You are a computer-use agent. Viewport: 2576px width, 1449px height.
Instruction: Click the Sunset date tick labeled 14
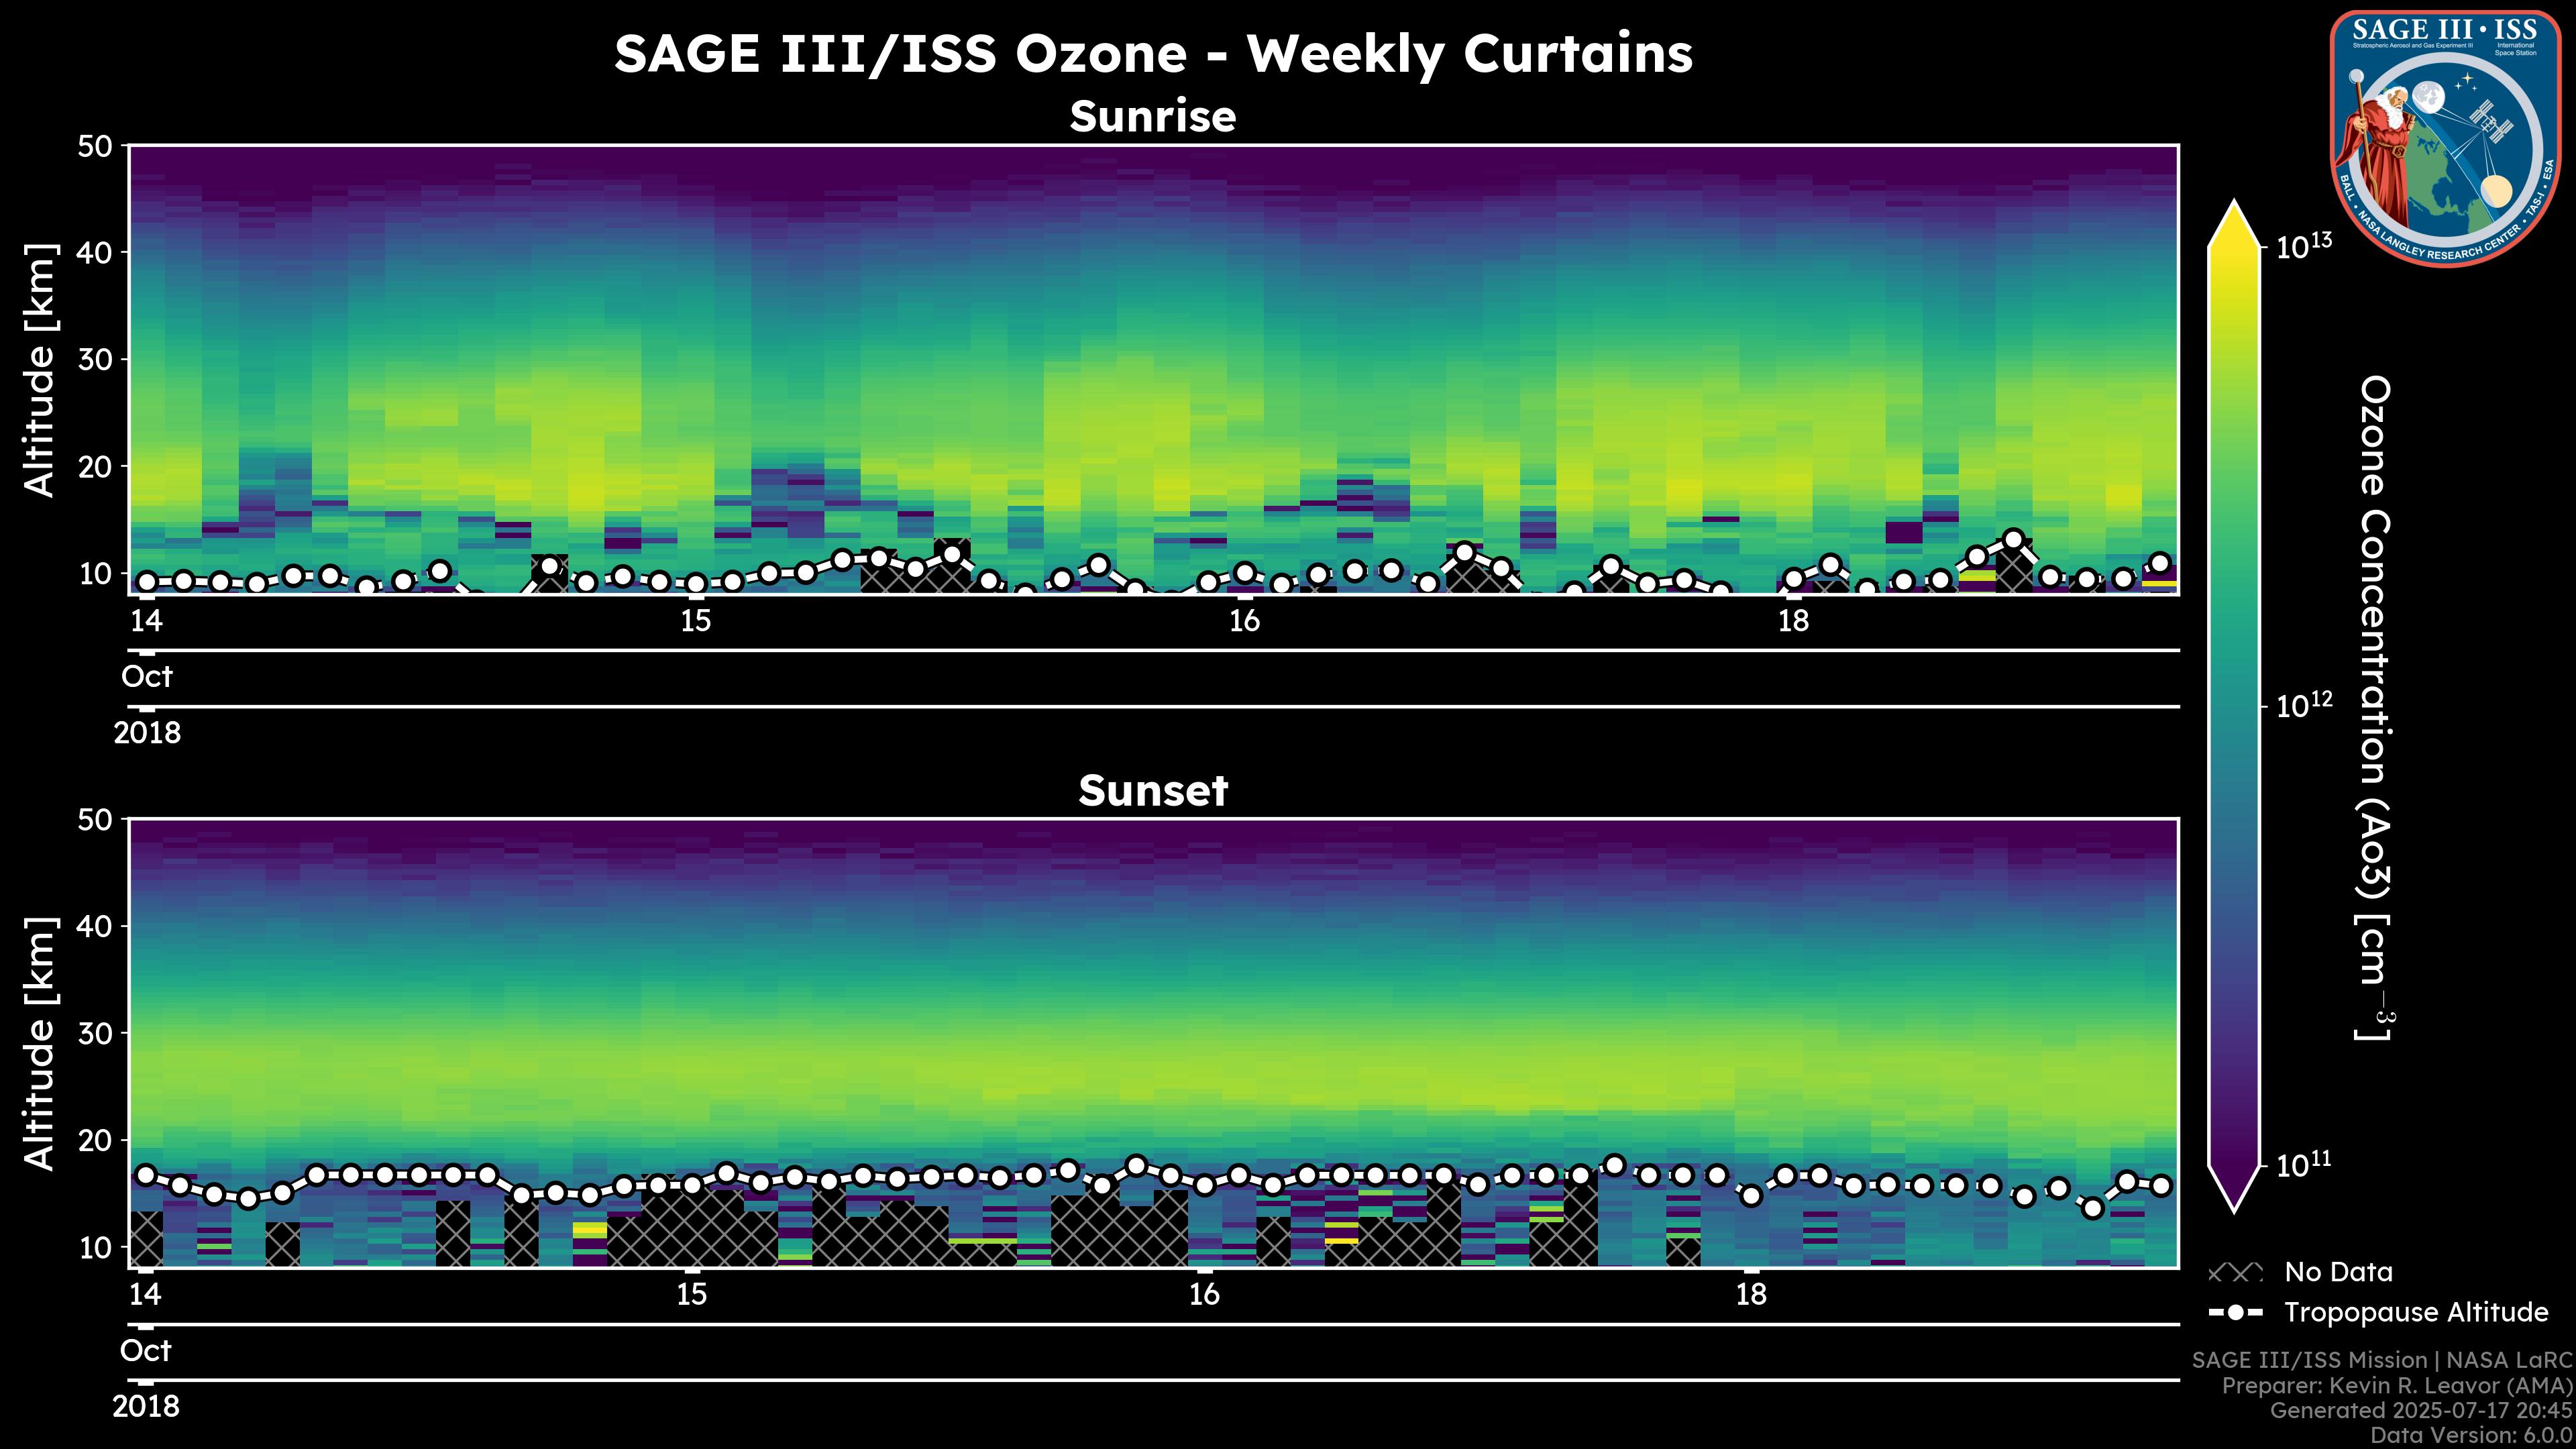146,1295
